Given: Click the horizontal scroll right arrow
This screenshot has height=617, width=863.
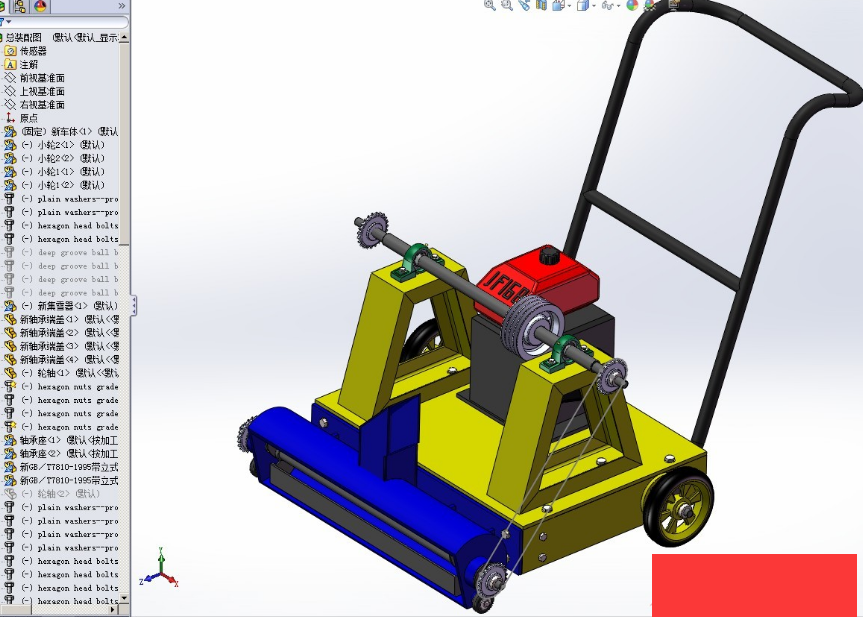Looking at the screenshot, I should click(113, 609).
